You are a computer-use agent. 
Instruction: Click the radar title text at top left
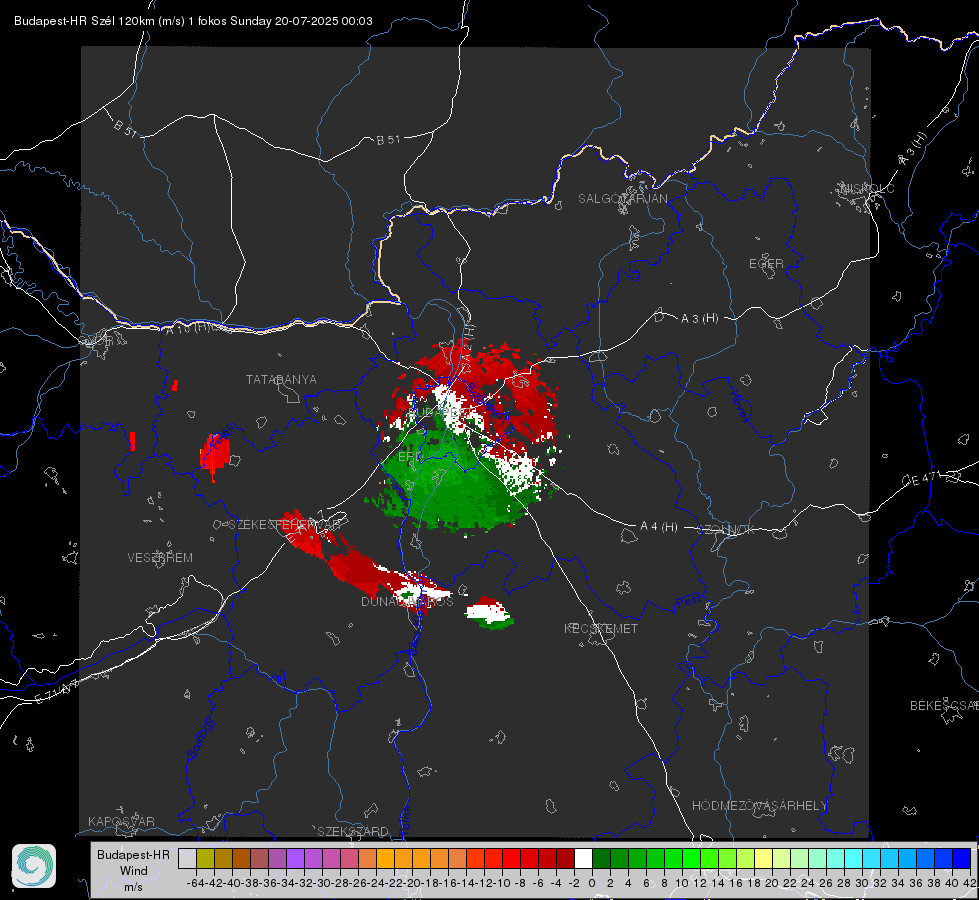tap(194, 21)
